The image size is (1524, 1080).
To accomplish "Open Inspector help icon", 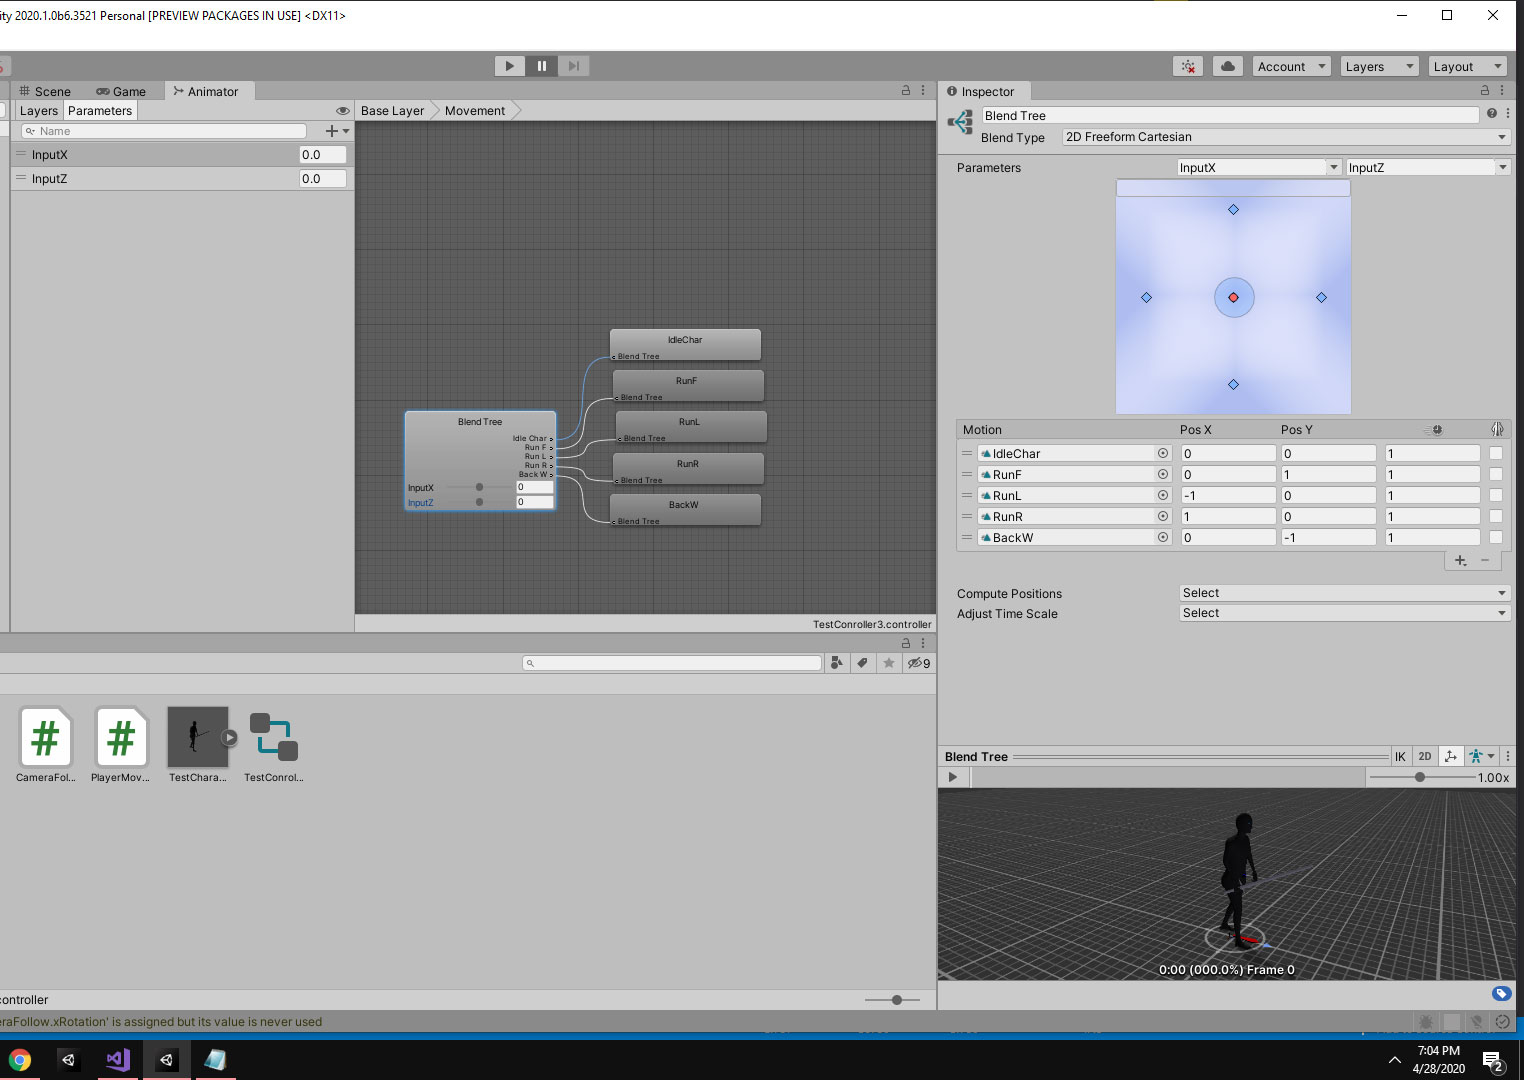I will pyautogui.click(x=1492, y=114).
